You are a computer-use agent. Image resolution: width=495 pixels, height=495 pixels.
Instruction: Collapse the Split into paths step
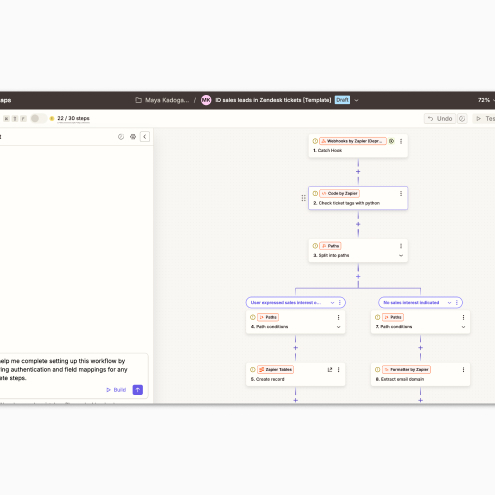[401, 256]
